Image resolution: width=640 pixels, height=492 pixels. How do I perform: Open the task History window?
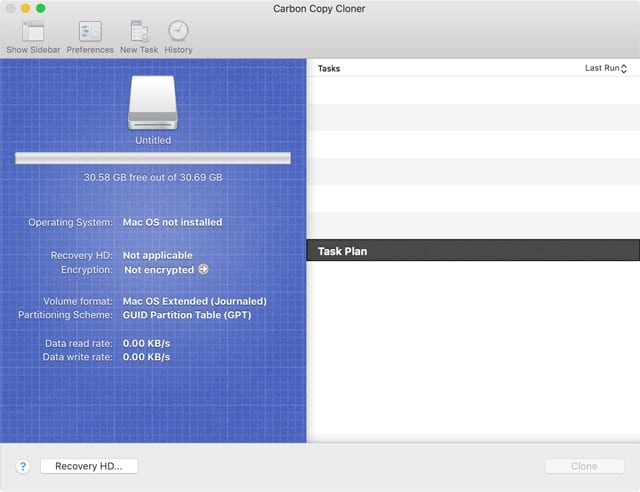[178, 32]
